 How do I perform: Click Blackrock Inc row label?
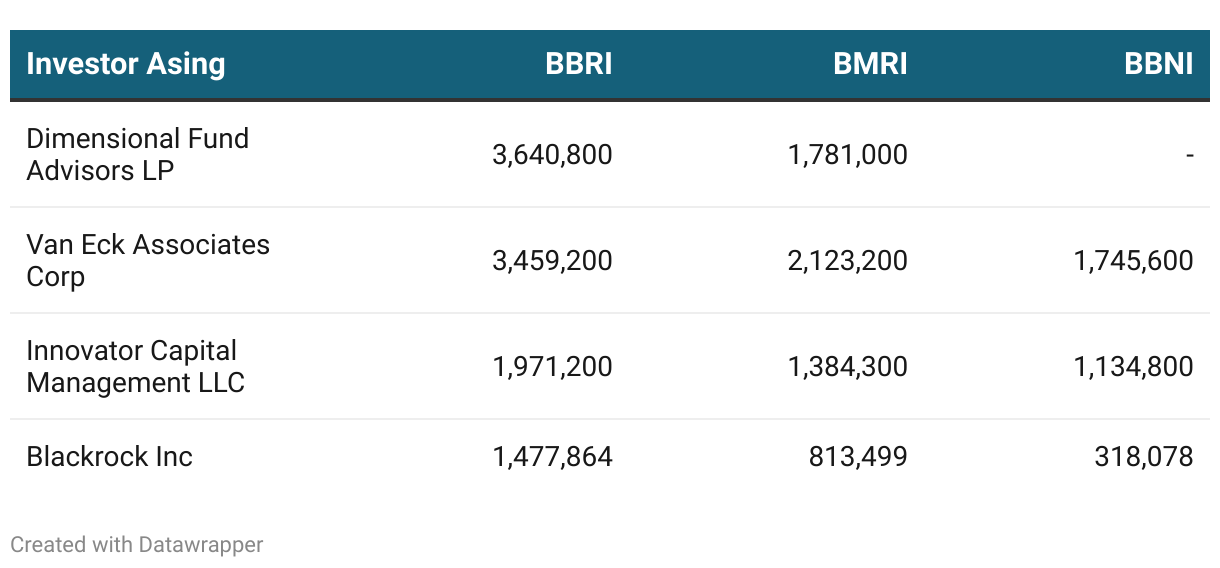coord(109,457)
